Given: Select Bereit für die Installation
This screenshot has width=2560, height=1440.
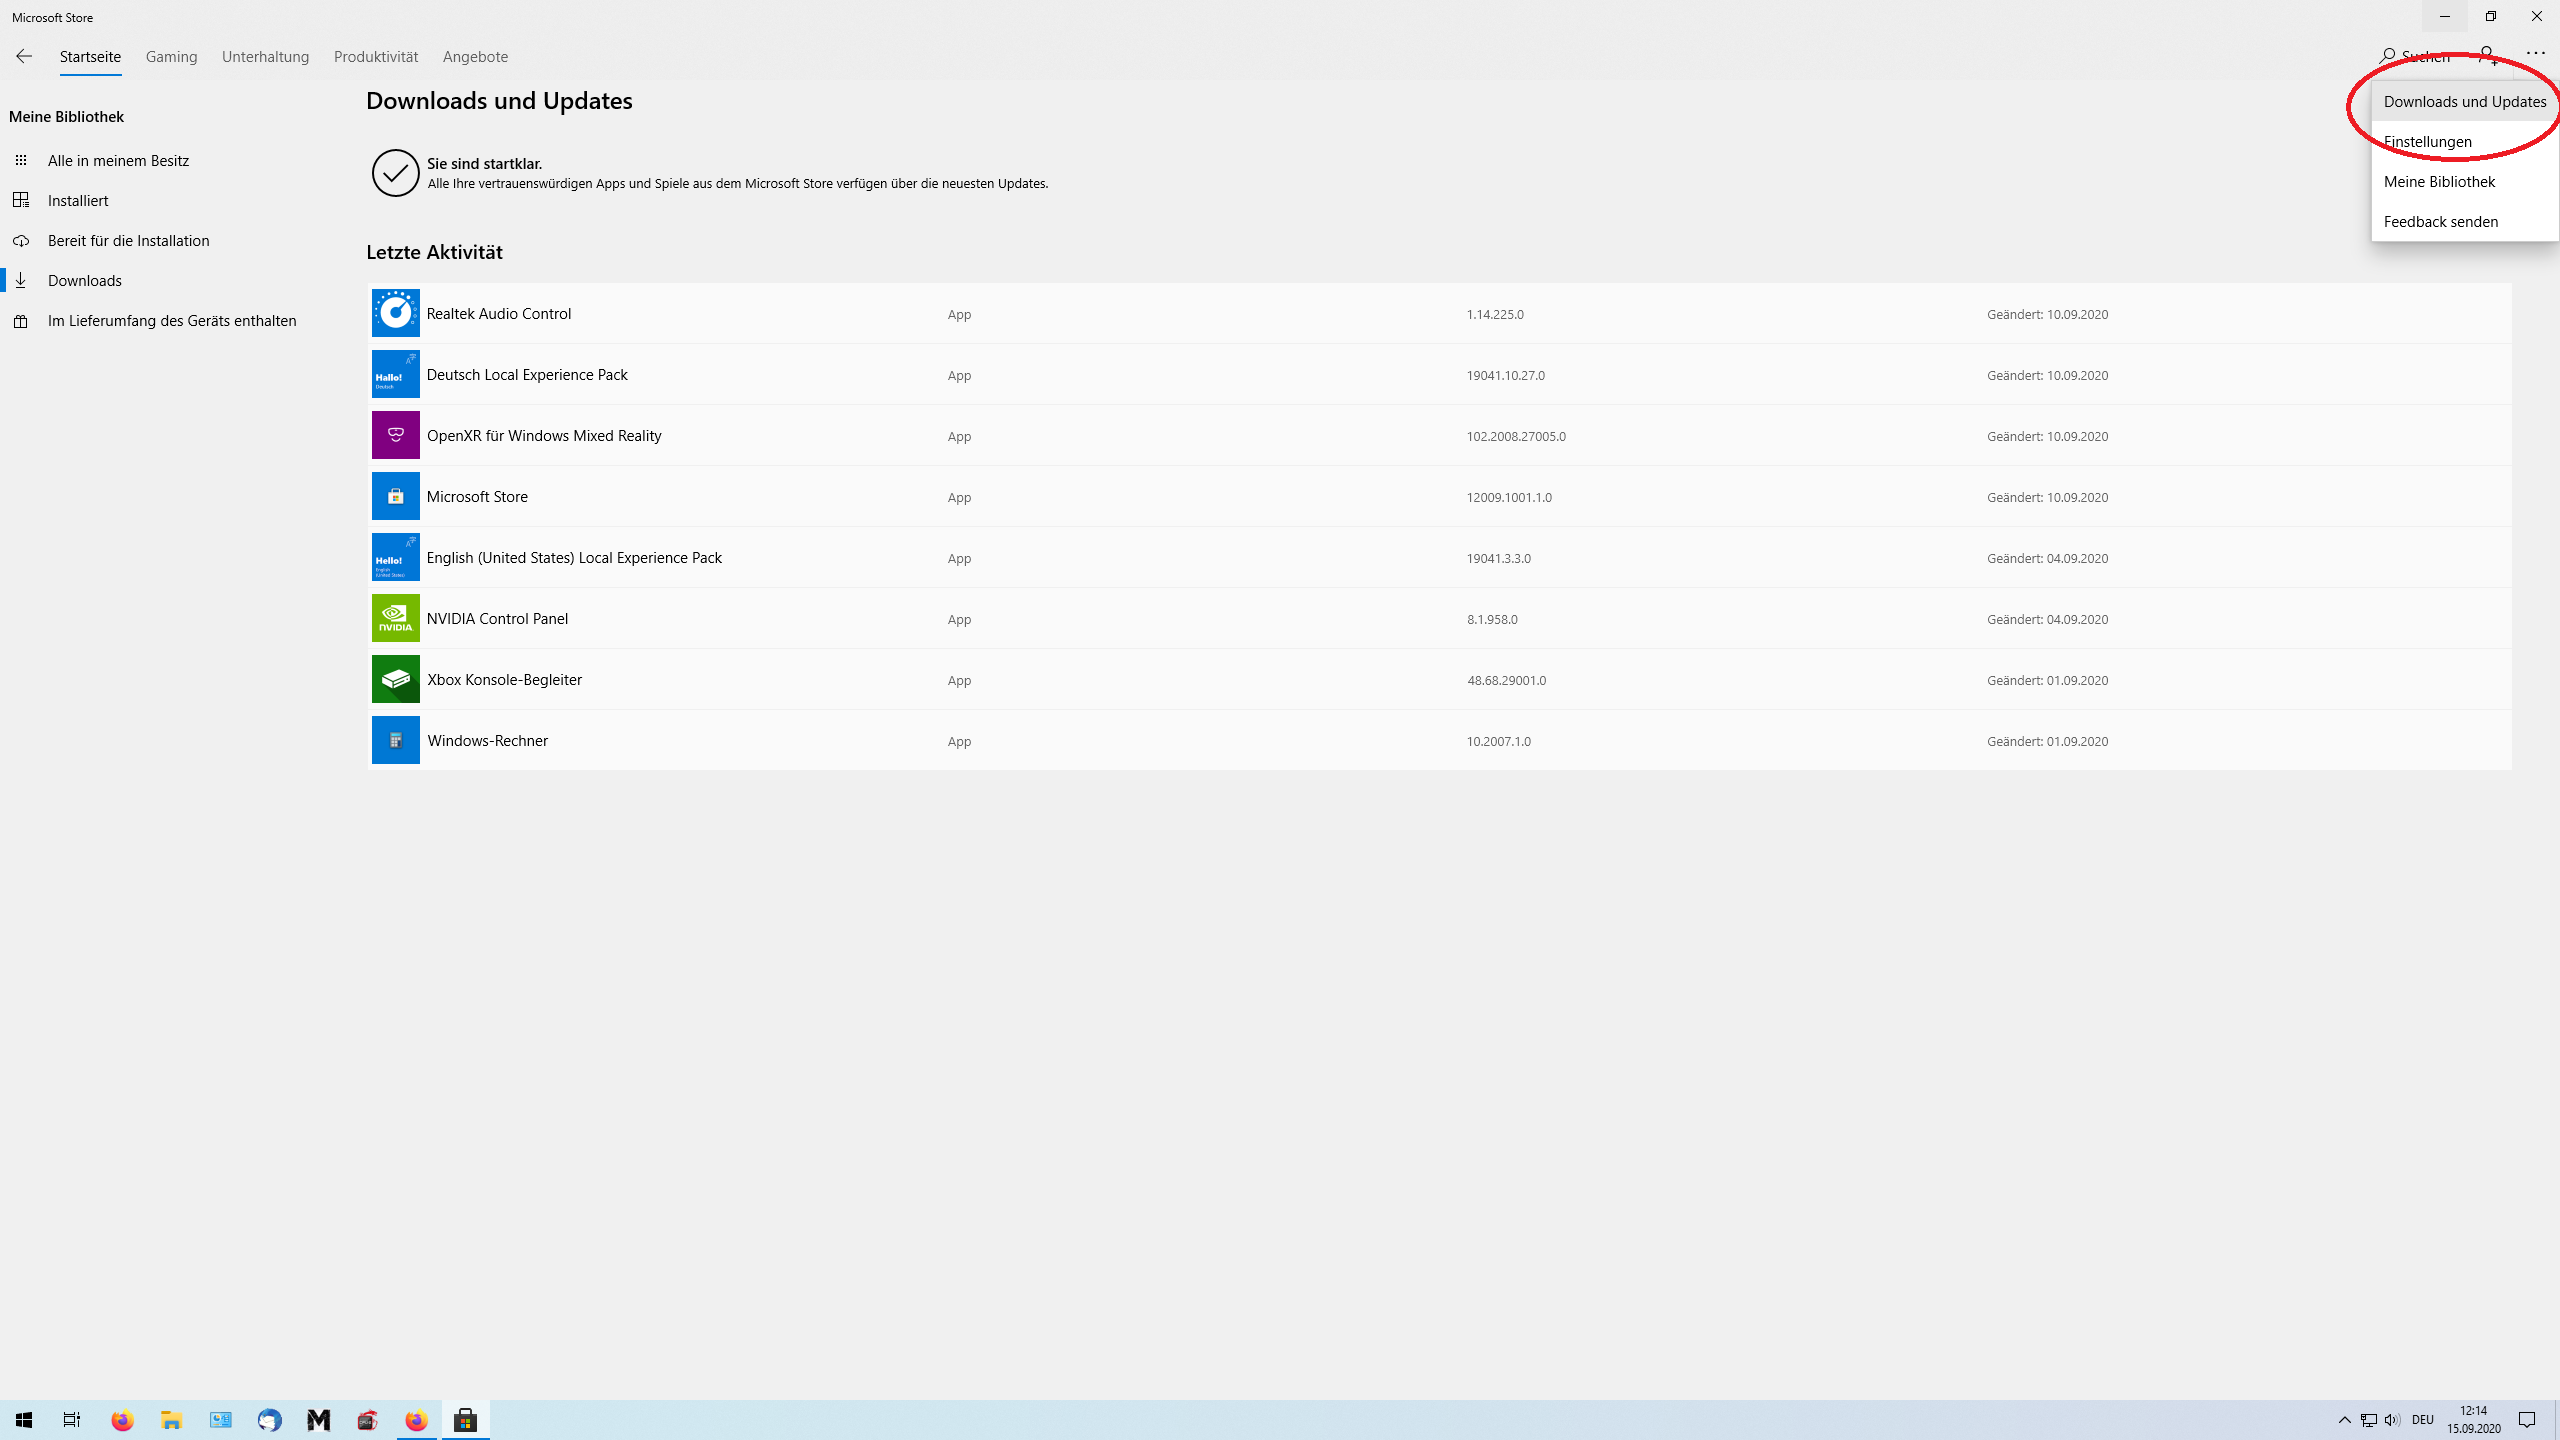Looking at the screenshot, I should click(128, 241).
